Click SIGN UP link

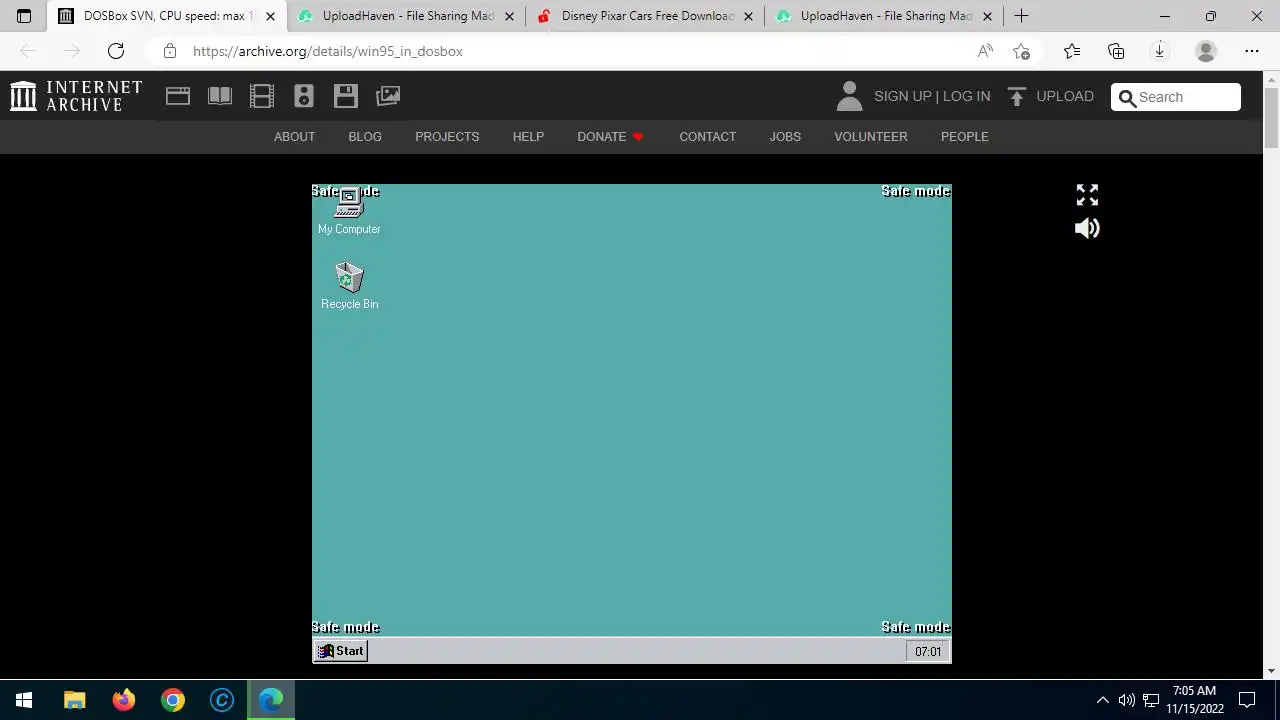click(903, 96)
